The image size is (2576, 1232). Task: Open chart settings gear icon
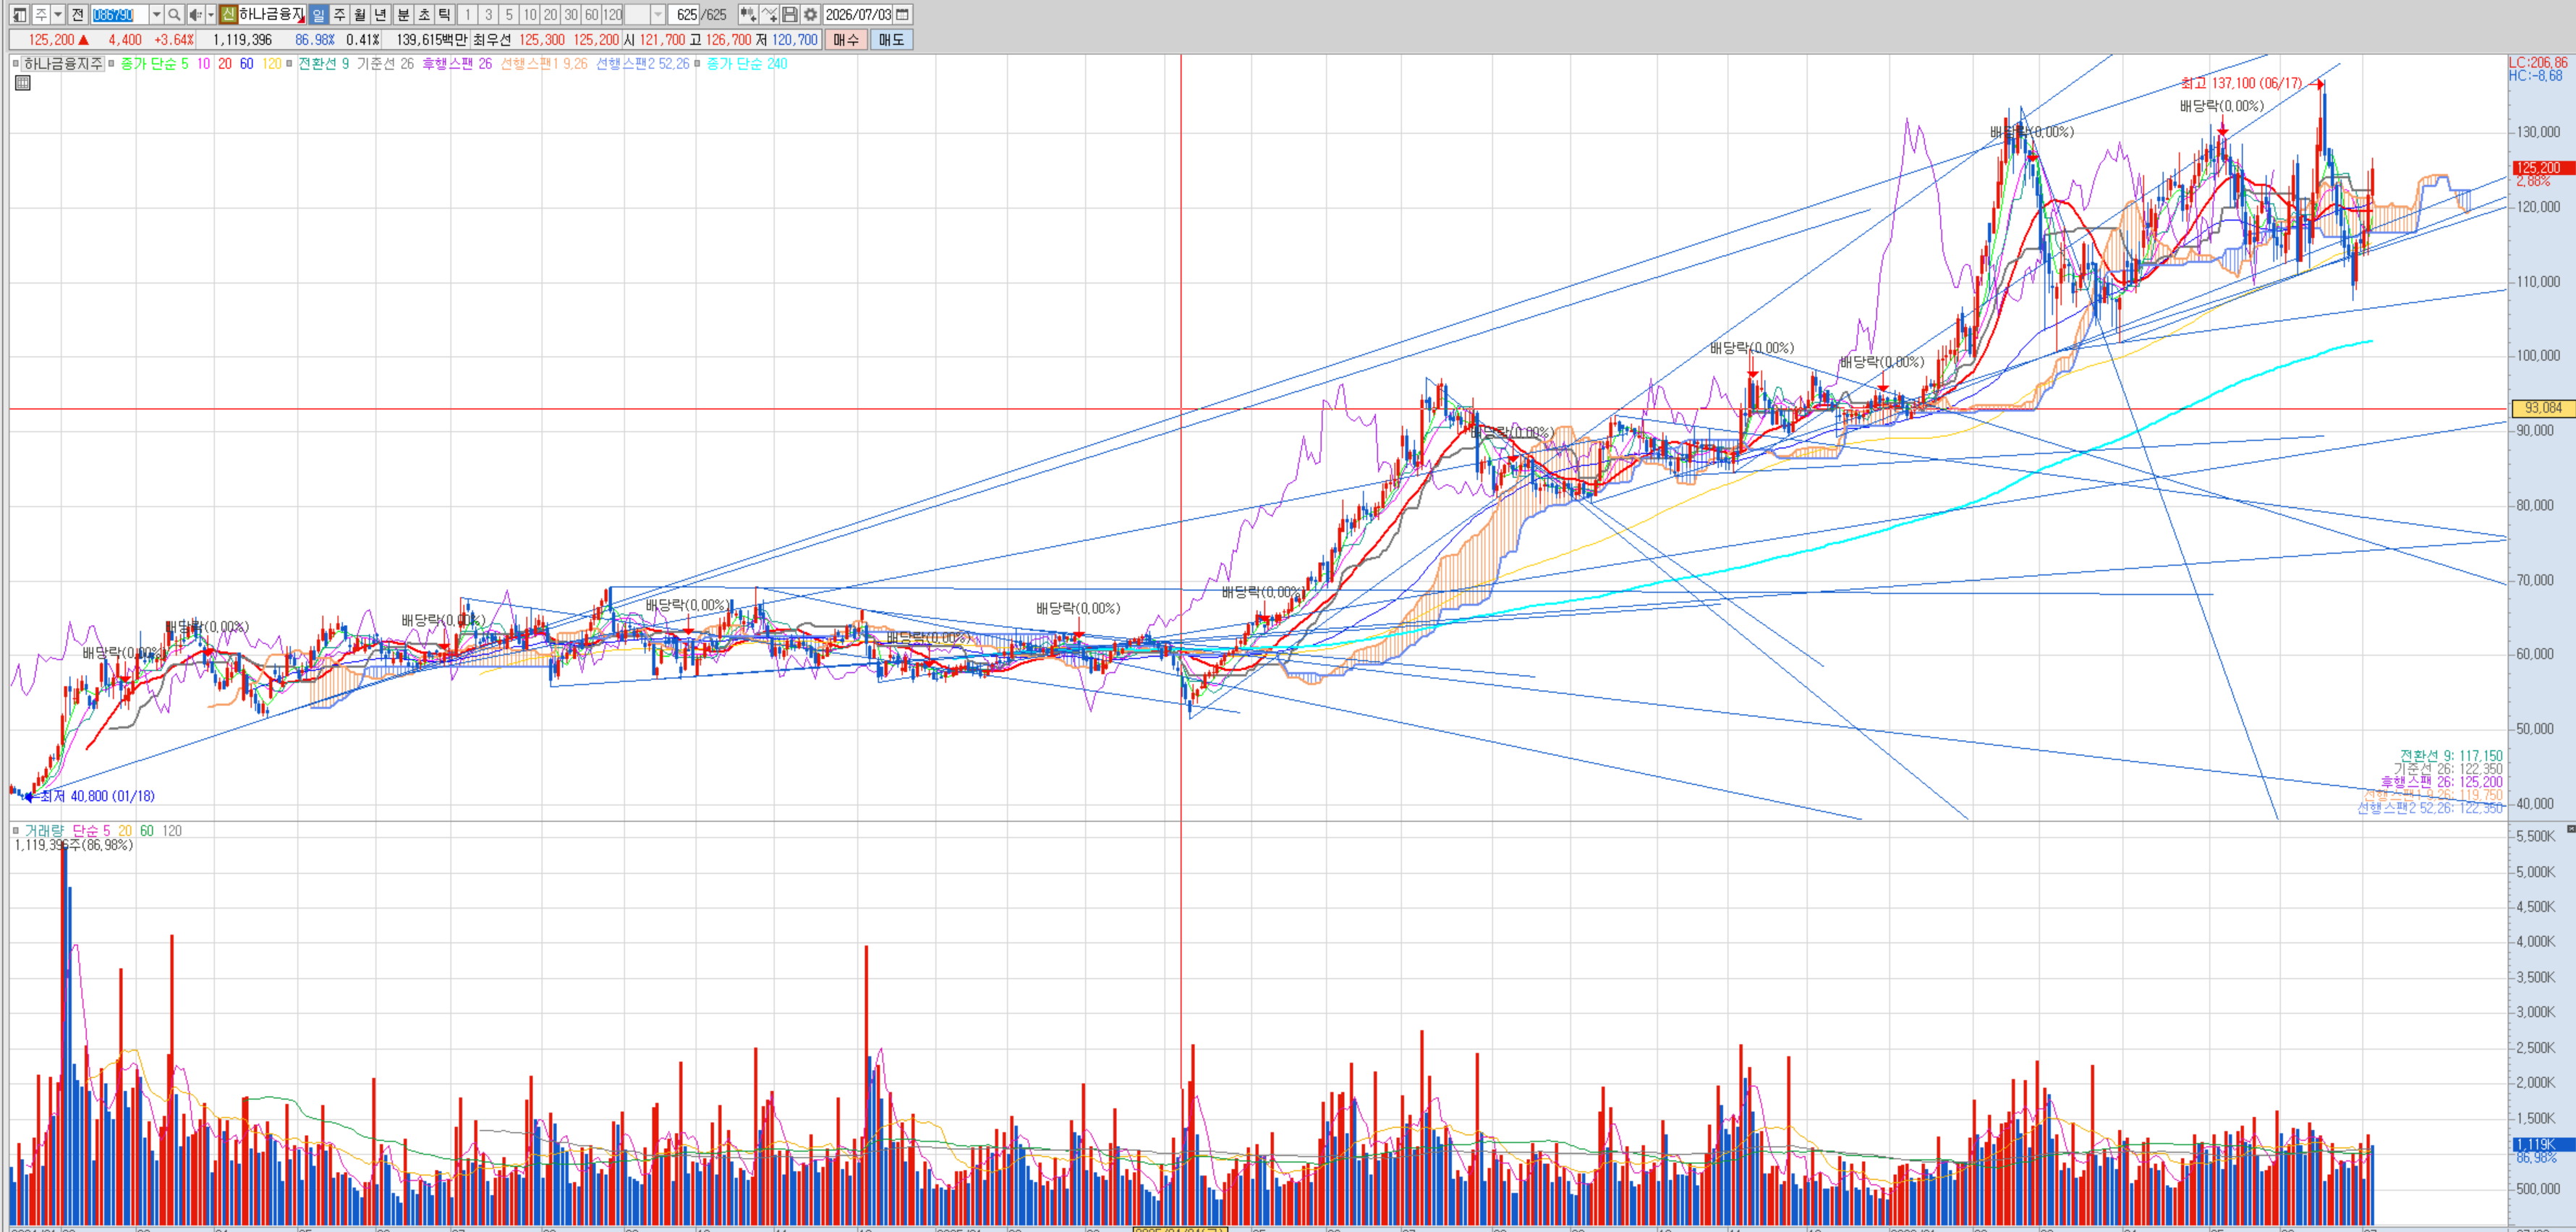pyautogui.click(x=810, y=15)
